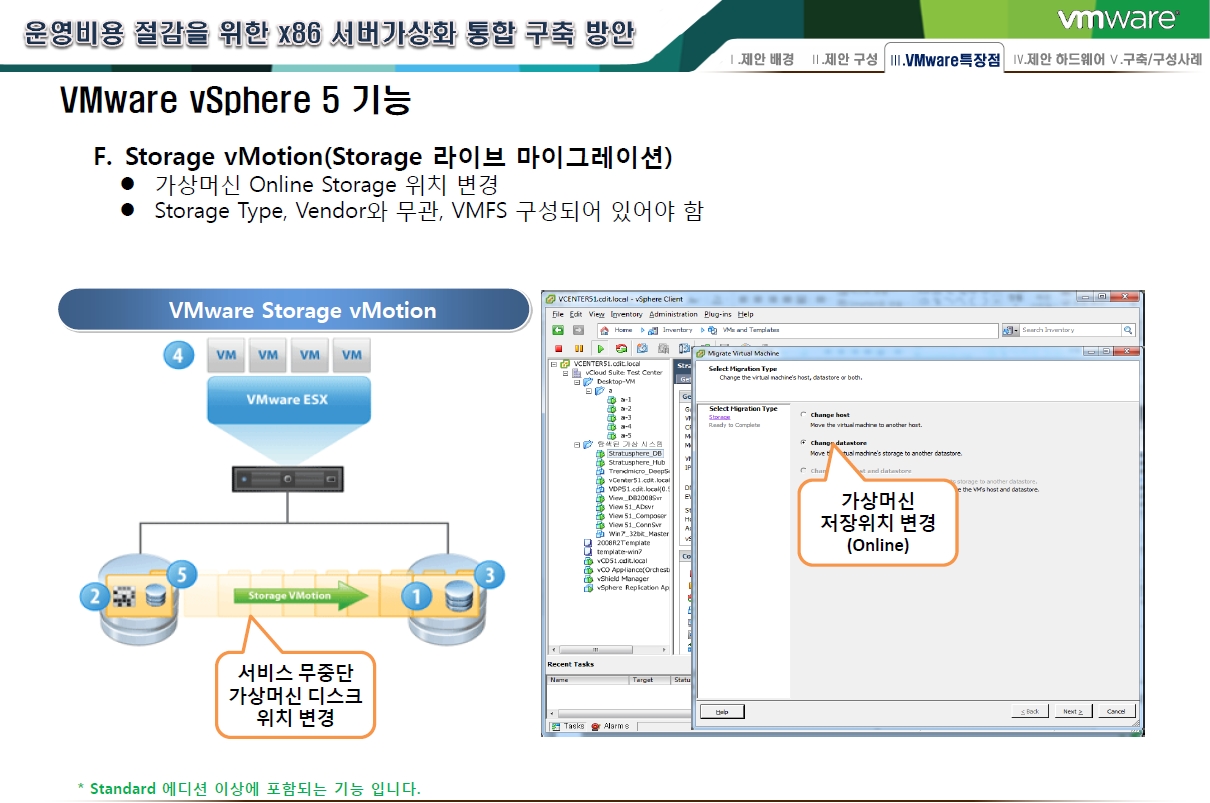Screen dimensions: 1210x803
Task: Click the II.제안 구성 slide tab
Action: (845, 60)
